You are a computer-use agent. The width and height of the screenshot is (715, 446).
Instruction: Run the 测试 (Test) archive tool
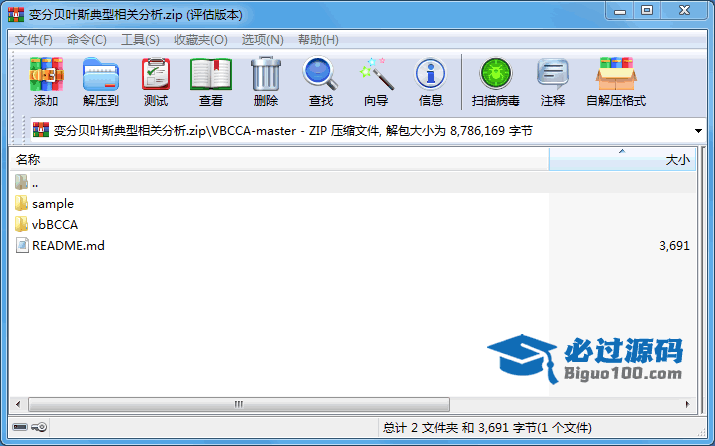(156, 74)
